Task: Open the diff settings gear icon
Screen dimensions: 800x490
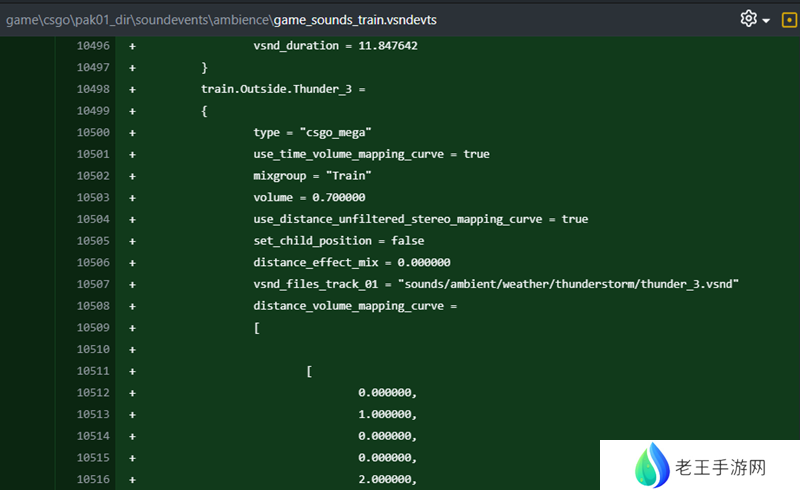Action: pos(748,19)
